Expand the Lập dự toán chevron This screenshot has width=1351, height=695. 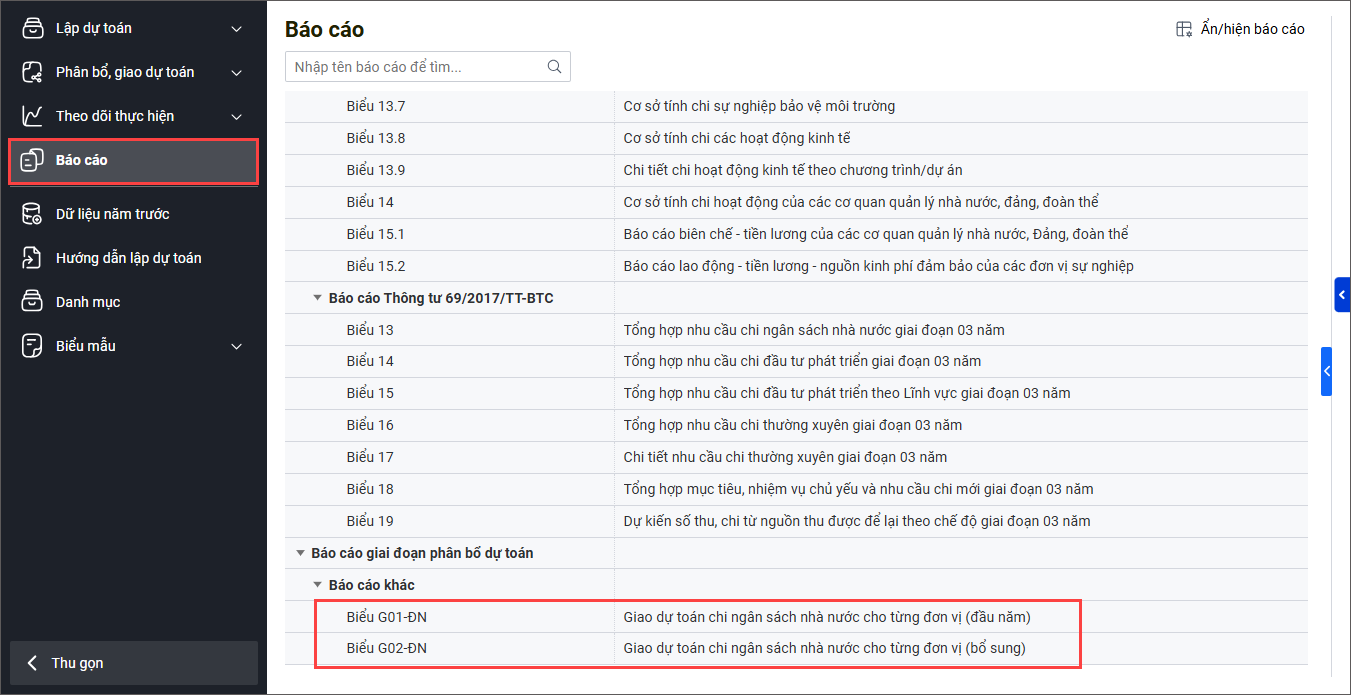pyautogui.click(x=236, y=29)
